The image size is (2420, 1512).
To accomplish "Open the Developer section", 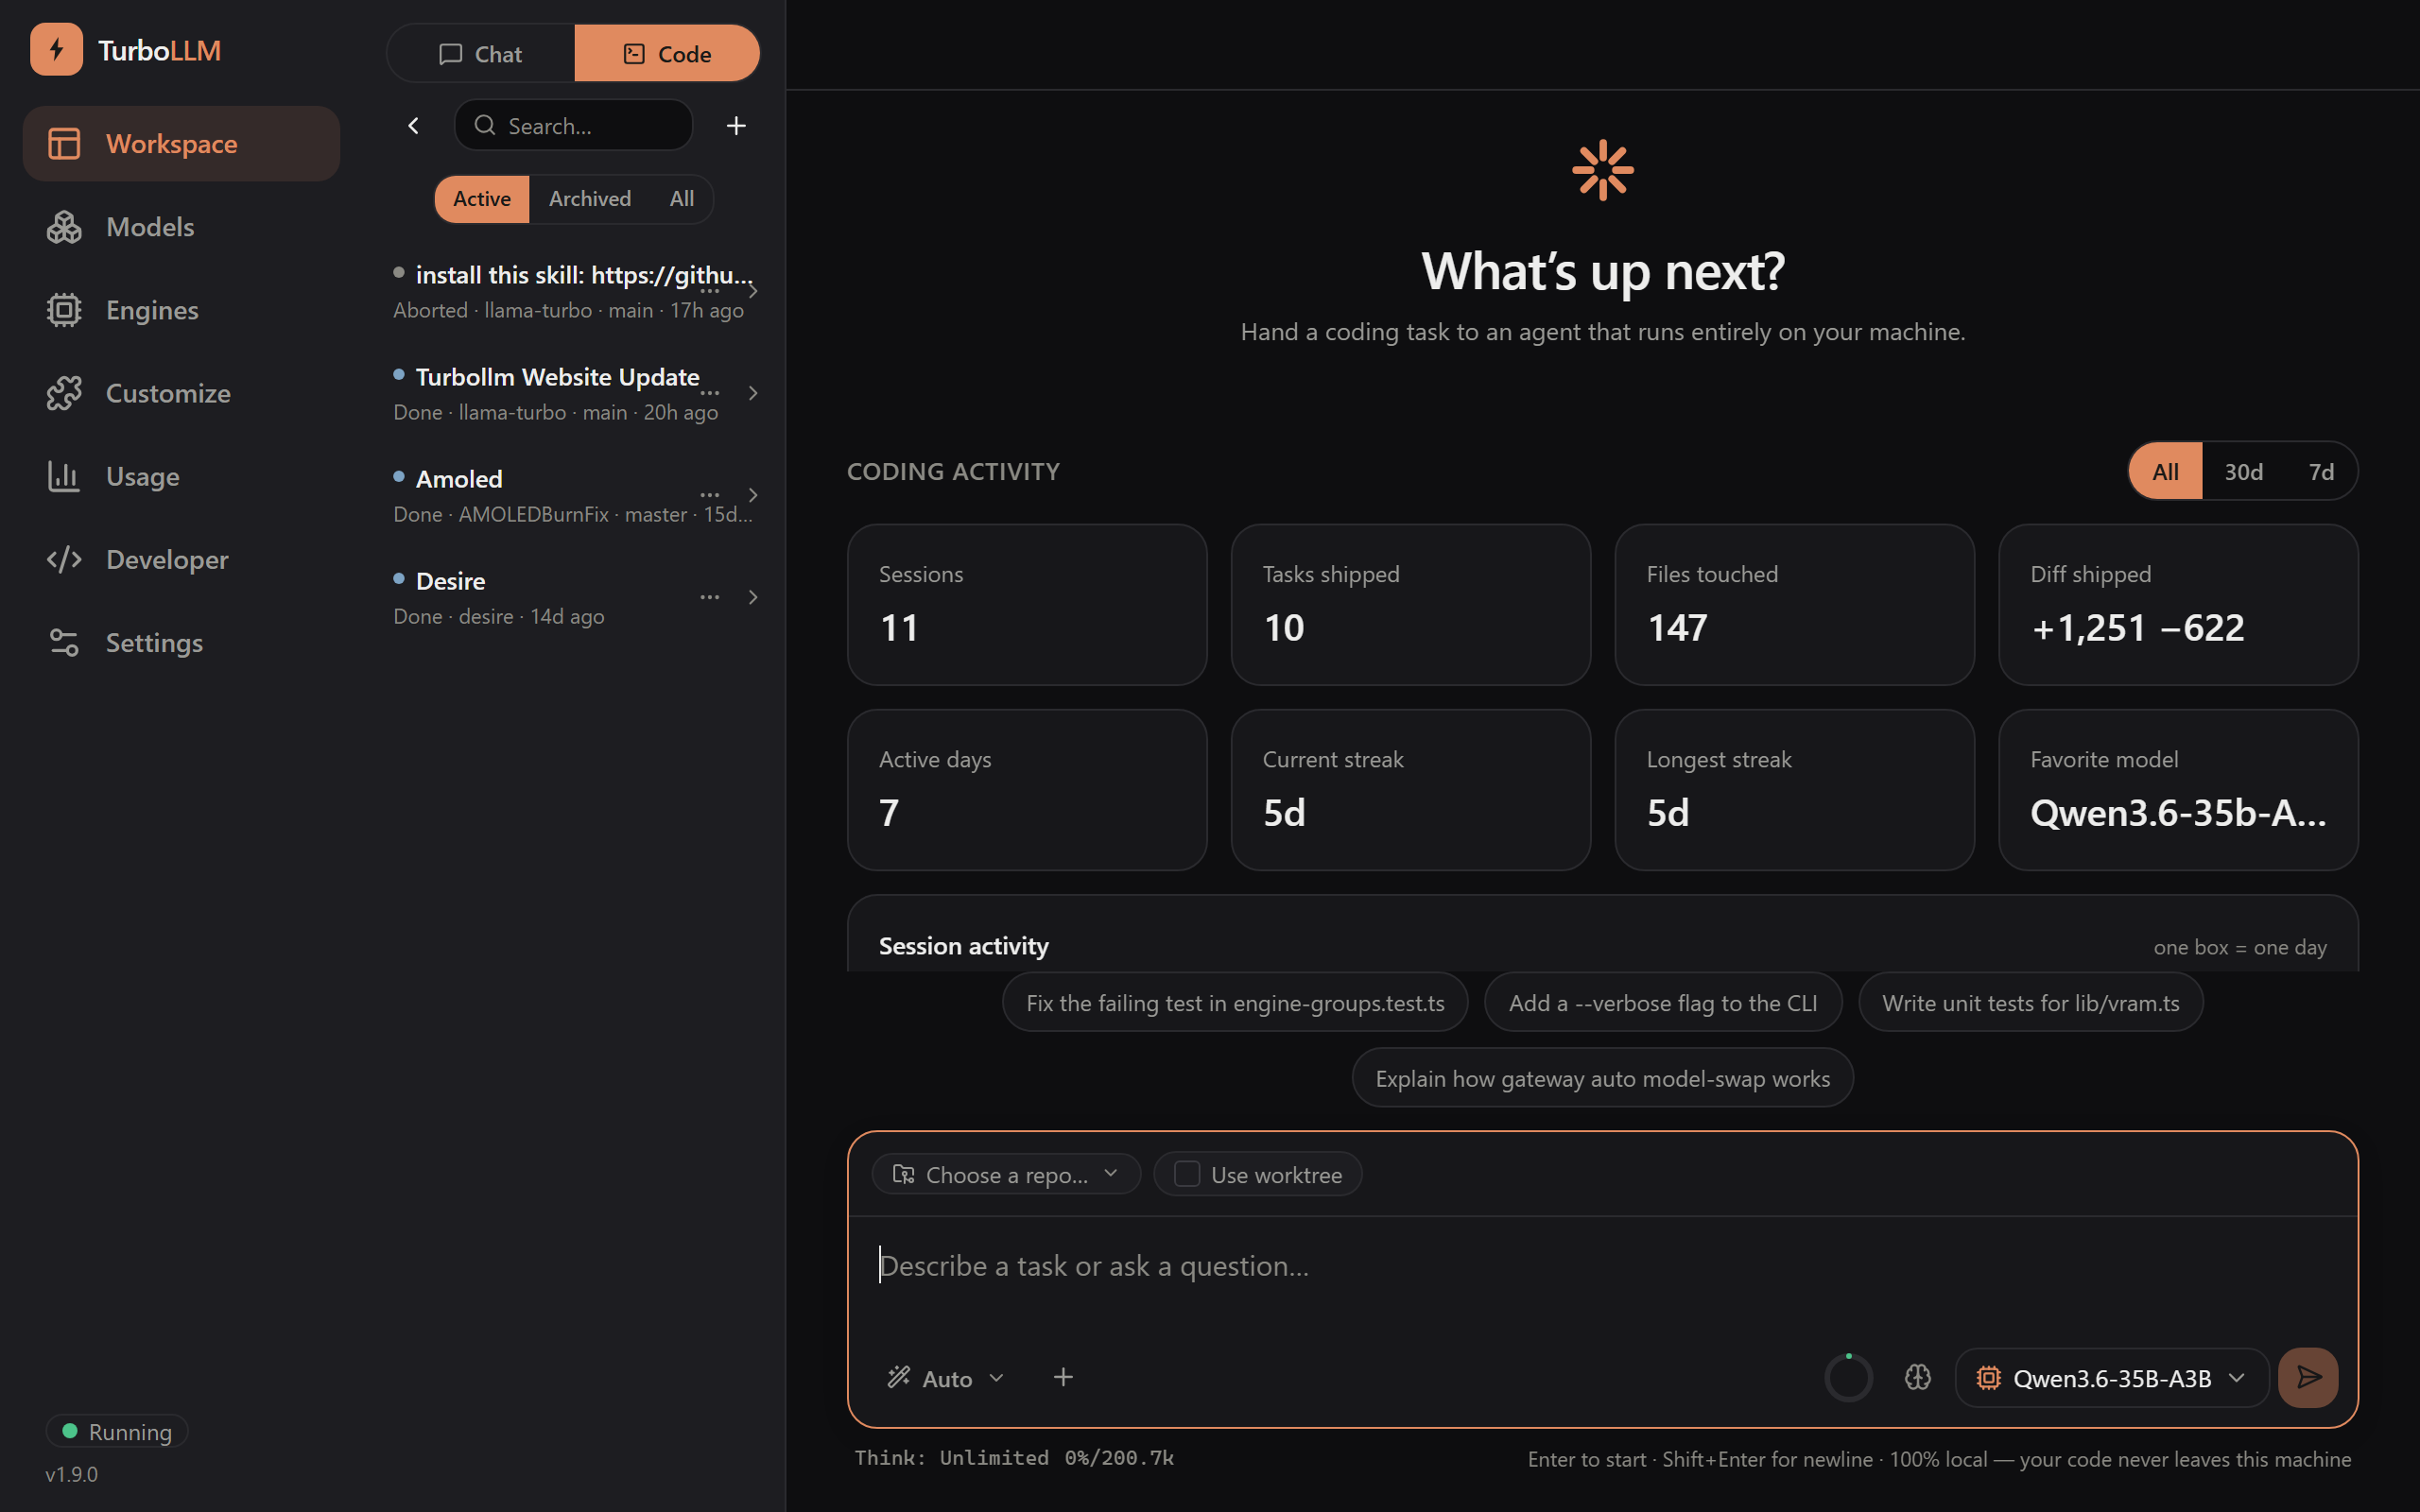I will (x=181, y=559).
